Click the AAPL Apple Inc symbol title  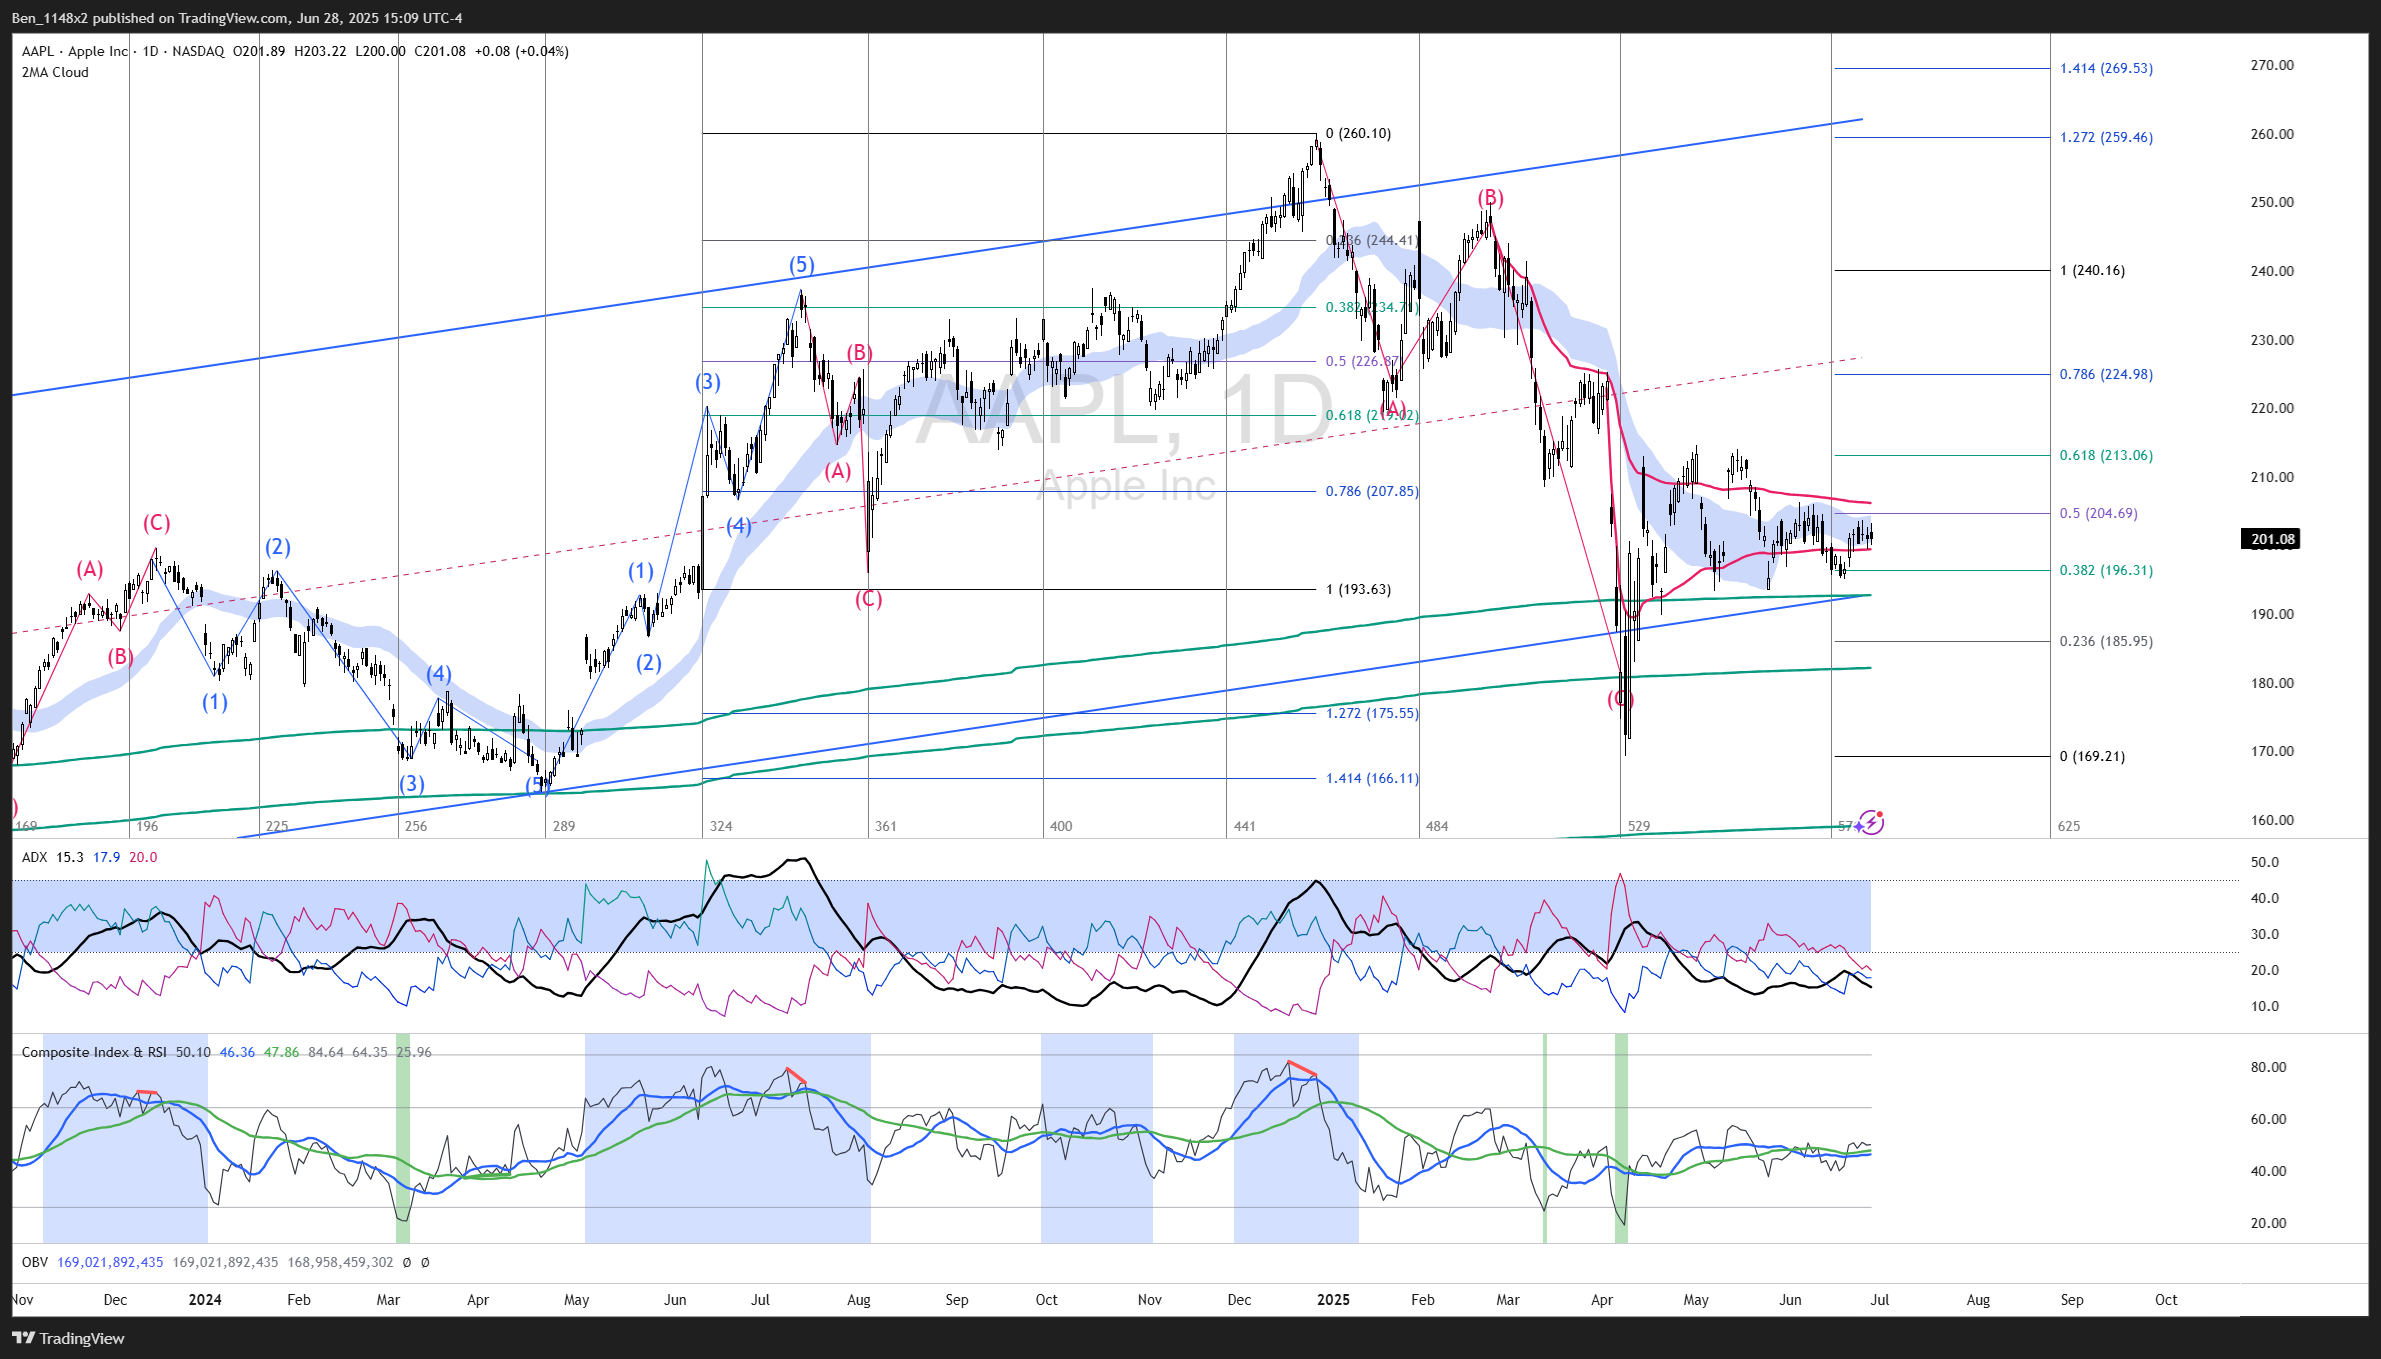tap(75, 51)
